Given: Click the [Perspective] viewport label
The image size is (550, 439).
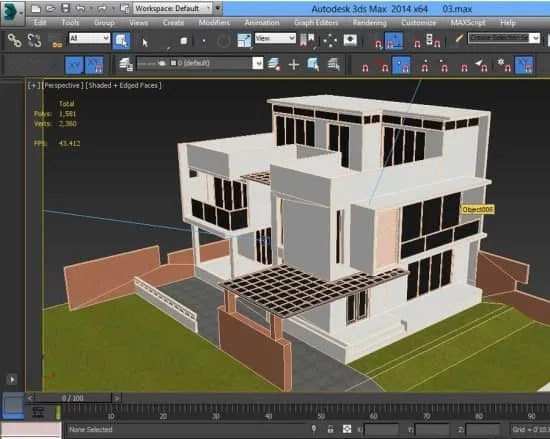Looking at the screenshot, I should [x=62, y=85].
